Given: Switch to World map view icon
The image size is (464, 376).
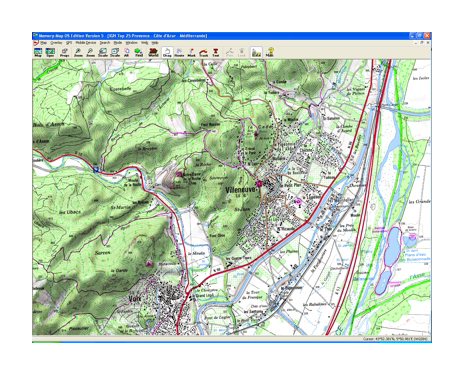Looking at the screenshot, I should point(153,52).
